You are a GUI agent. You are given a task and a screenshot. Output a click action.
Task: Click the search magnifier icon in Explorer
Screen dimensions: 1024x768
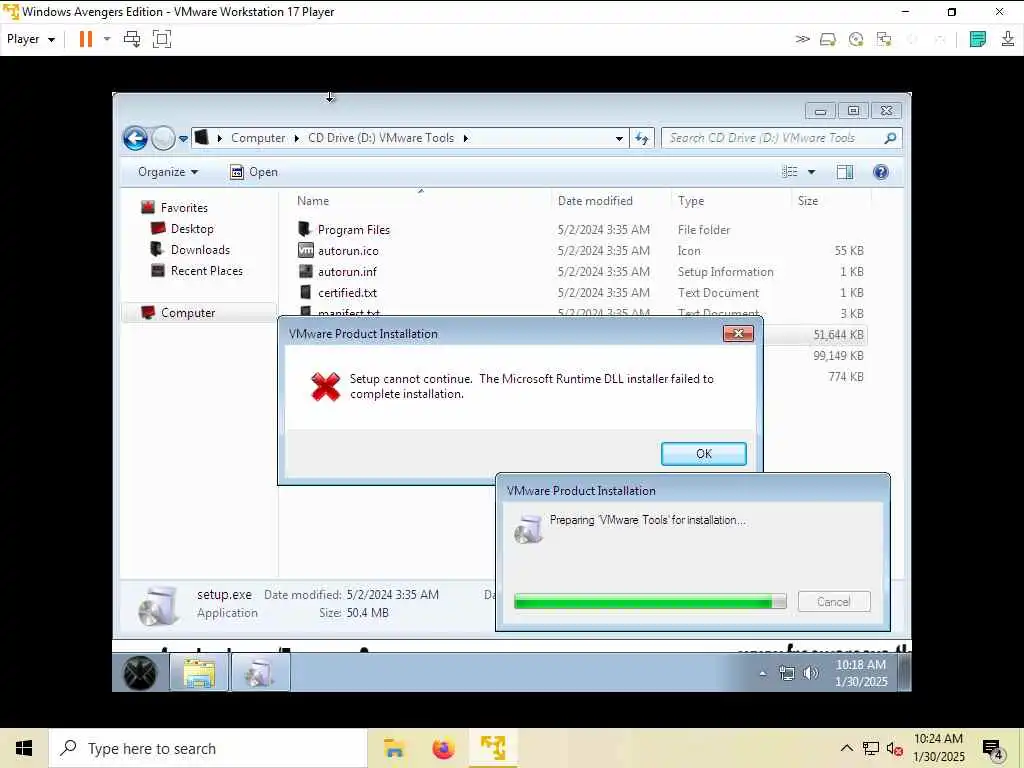tap(890, 138)
